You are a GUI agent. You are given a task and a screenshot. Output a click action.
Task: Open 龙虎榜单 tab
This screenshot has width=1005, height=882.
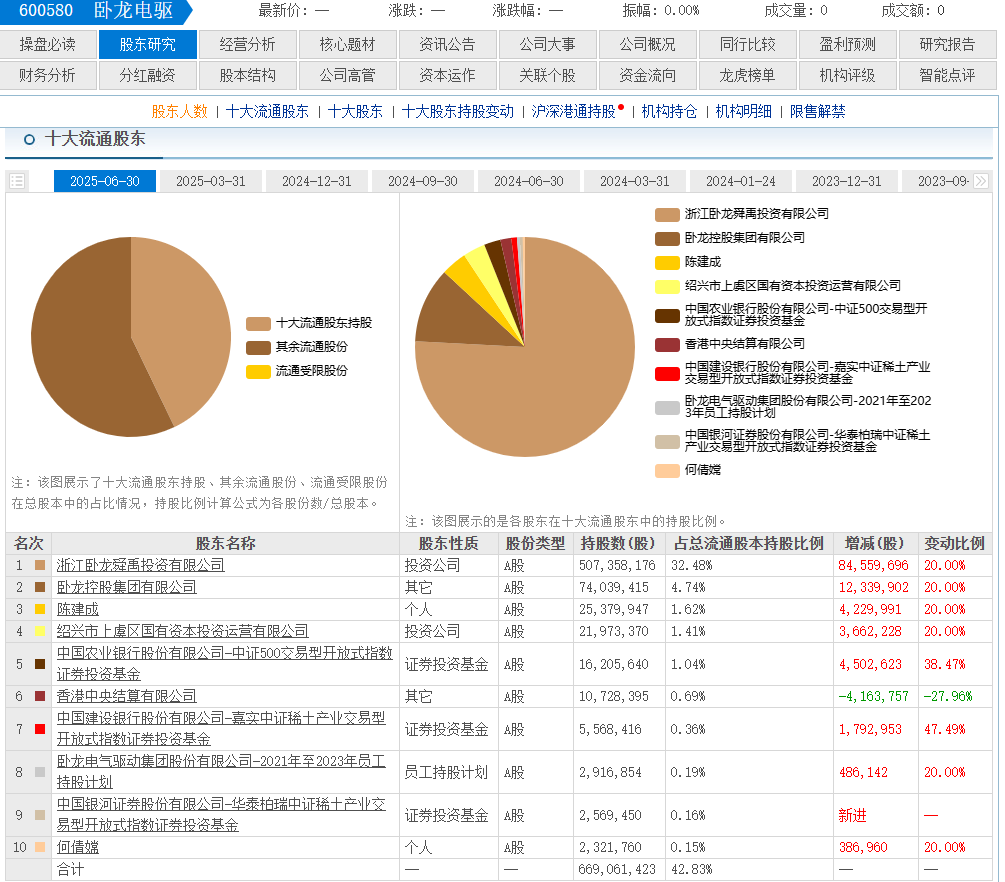[748, 75]
